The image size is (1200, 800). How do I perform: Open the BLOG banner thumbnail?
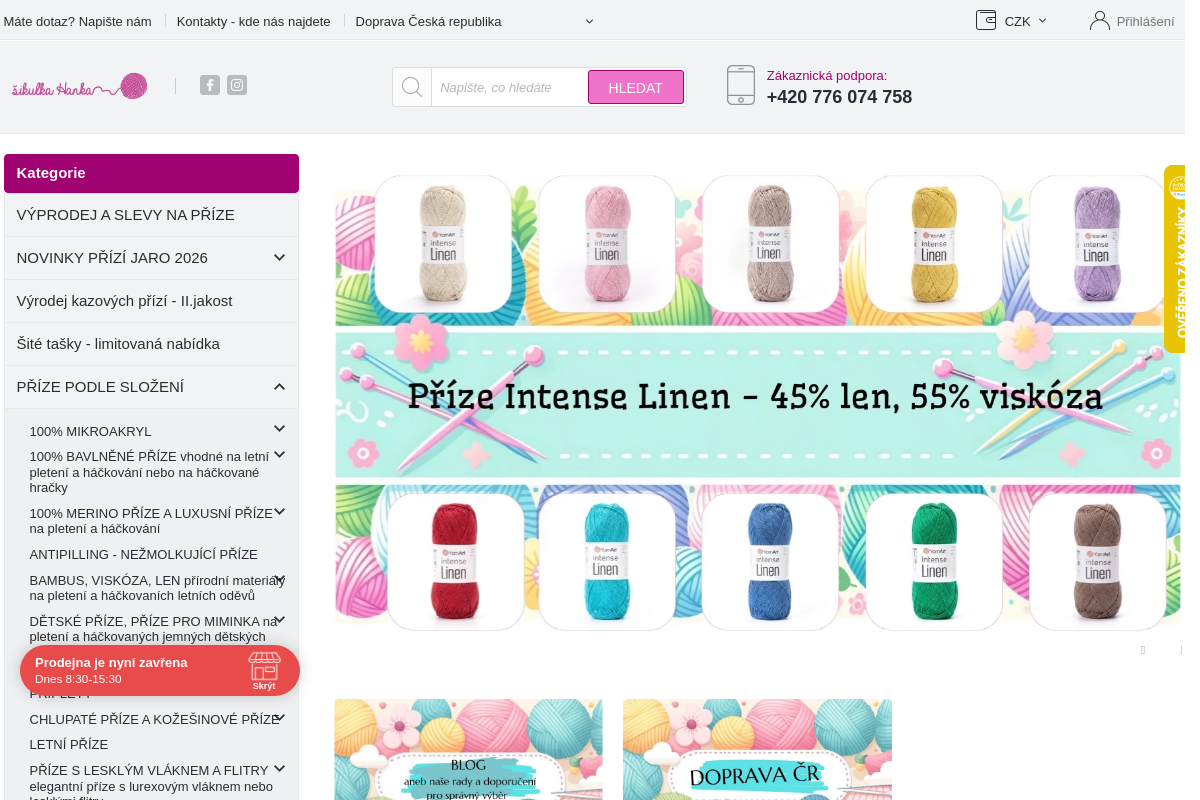(x=469, y=749)
